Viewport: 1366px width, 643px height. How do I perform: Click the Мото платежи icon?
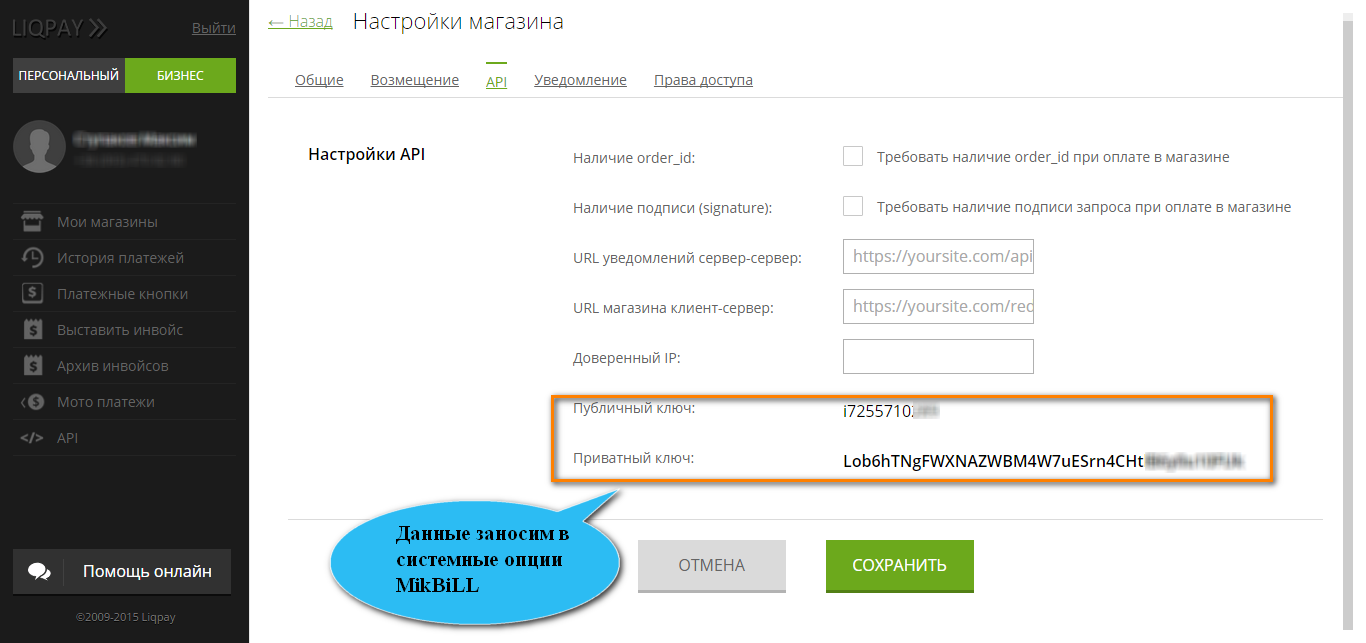point(32,402)
